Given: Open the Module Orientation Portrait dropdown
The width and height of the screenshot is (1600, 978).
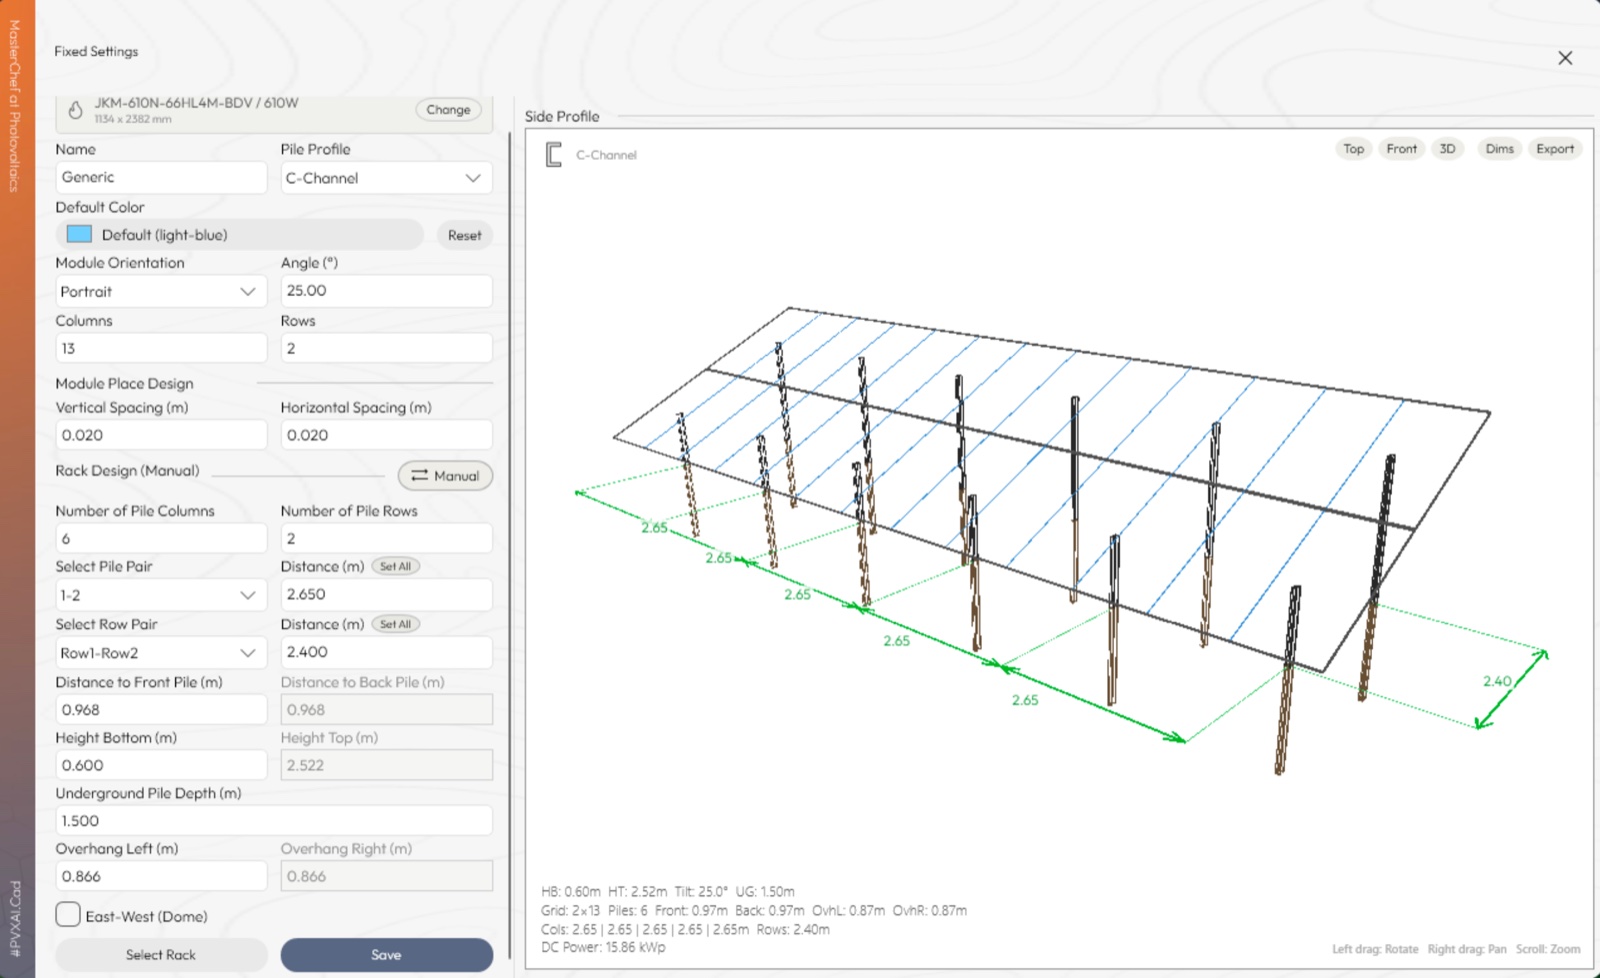Looking at the screenshot, I should click(161, 292).
